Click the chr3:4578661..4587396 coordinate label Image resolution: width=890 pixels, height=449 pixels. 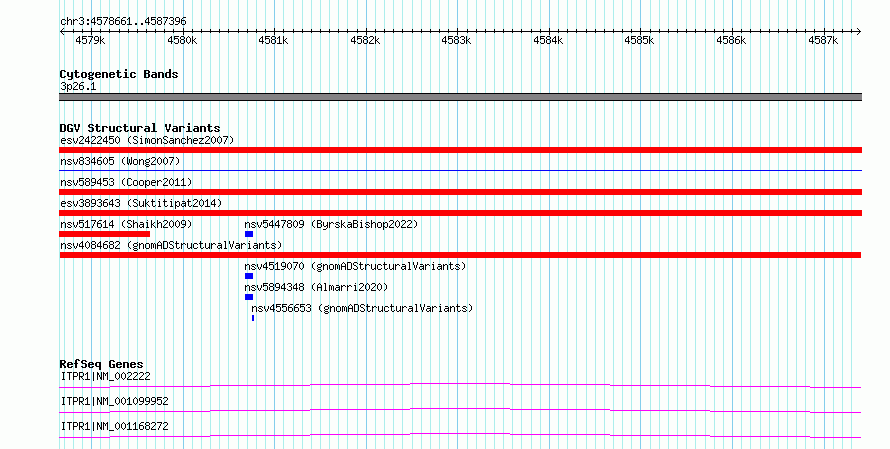(x=123, y=22)
